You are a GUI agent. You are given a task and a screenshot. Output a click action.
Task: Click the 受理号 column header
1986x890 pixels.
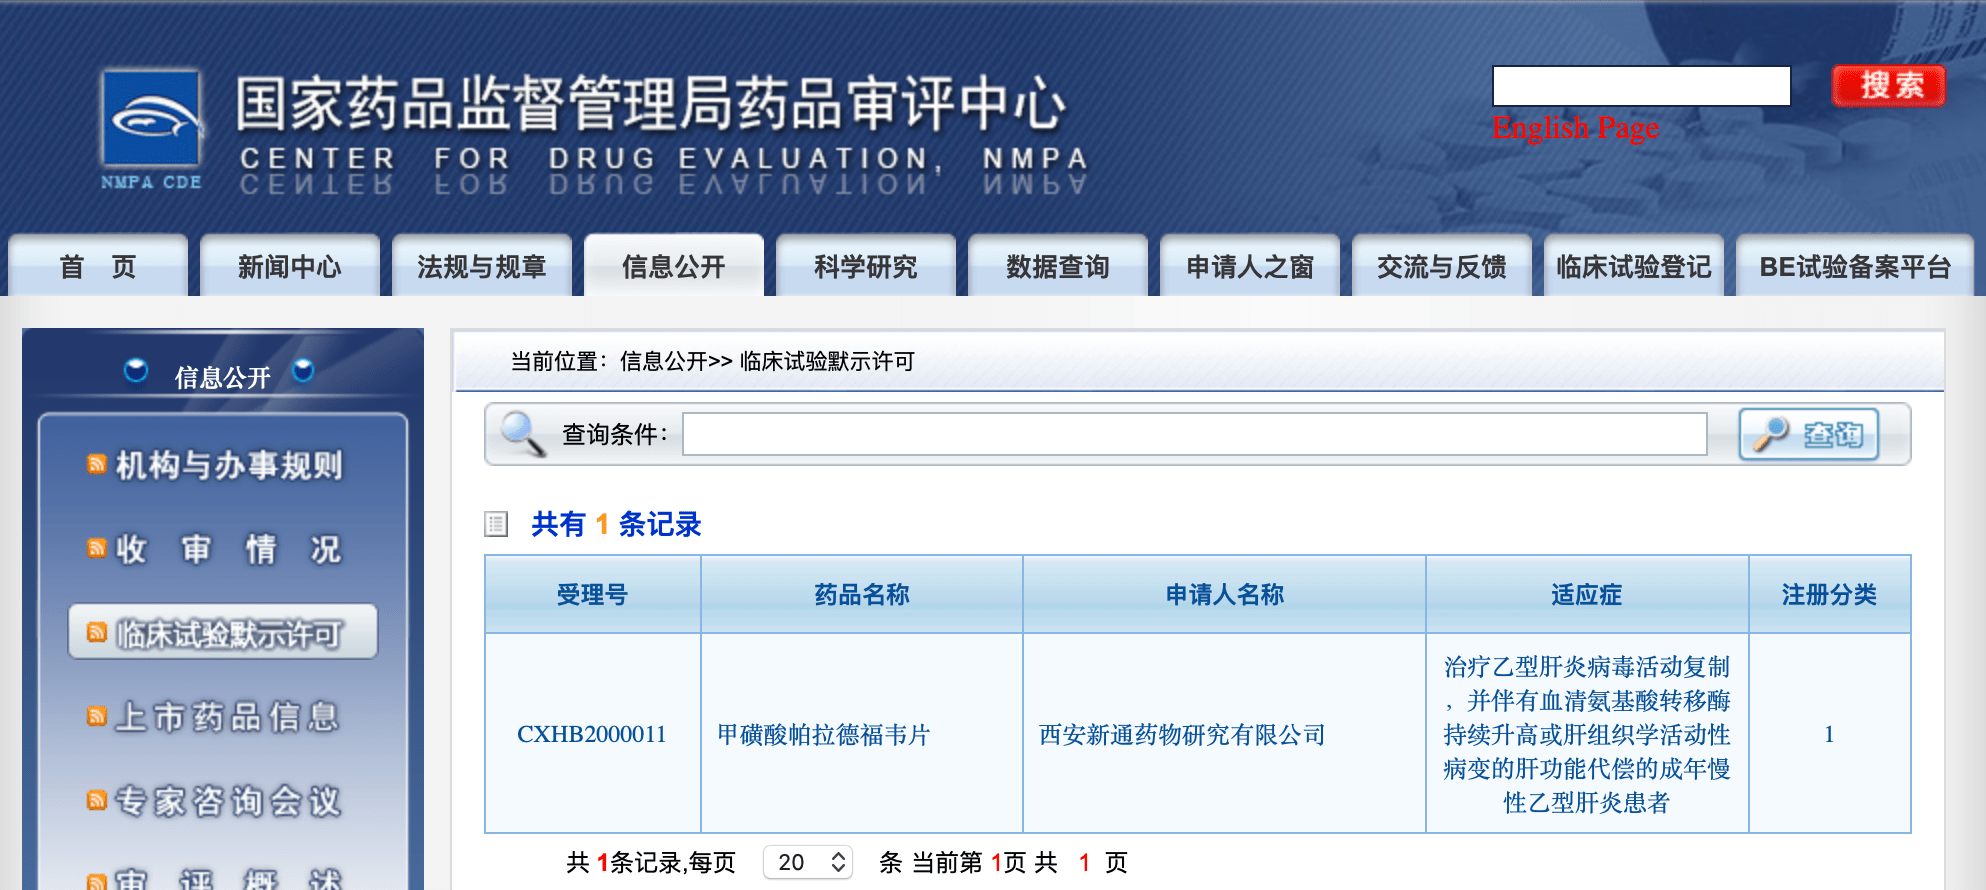tap(593, 594)
